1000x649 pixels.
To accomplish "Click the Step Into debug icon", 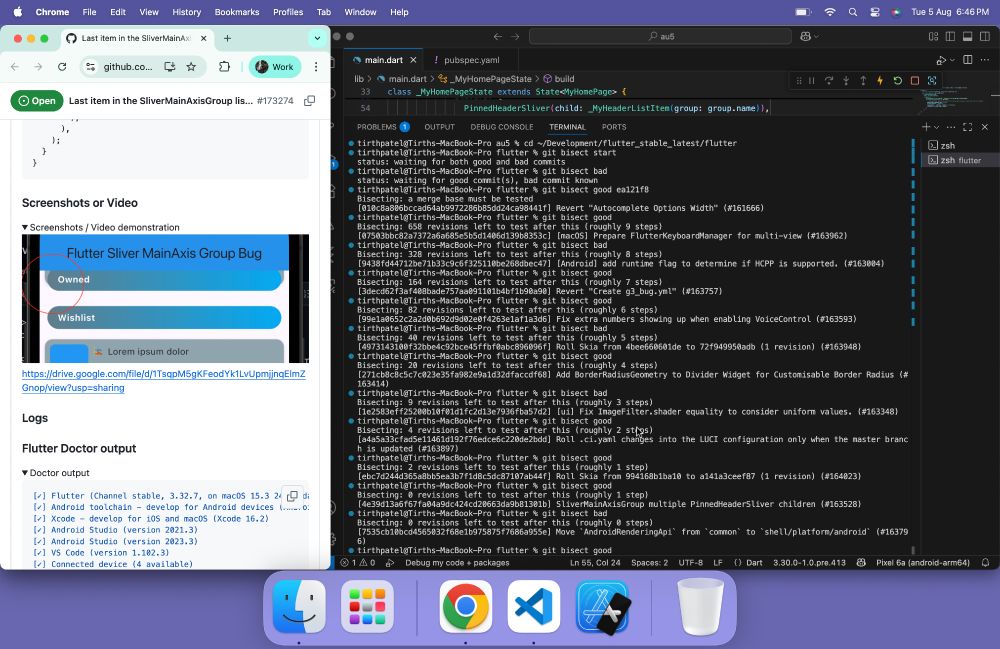I will point(846,81).
